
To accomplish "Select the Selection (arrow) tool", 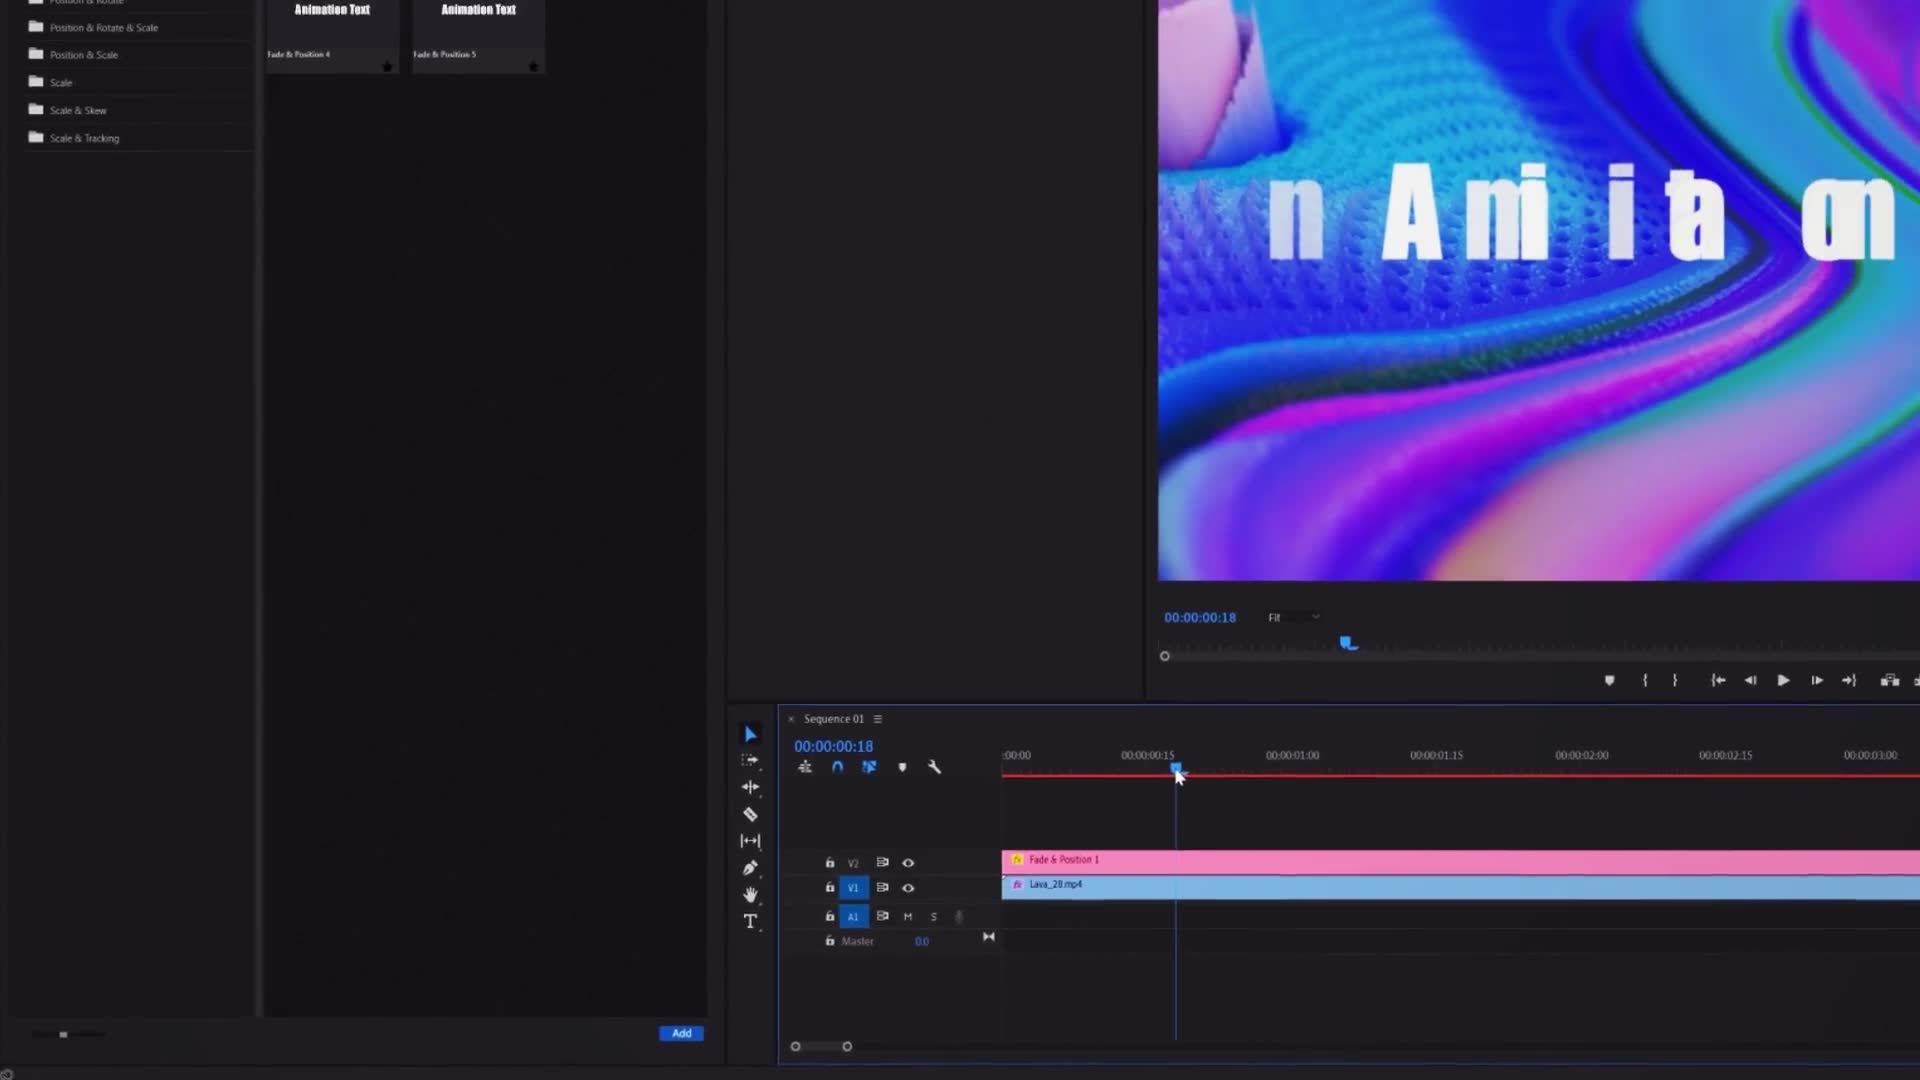I will 750,735.
